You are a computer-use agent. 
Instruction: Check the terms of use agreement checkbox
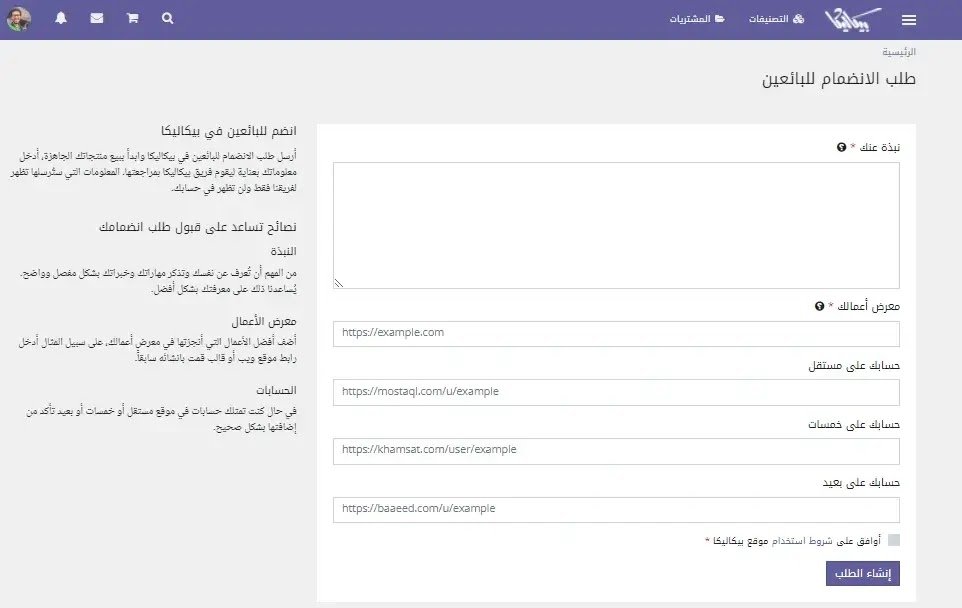click(x=893, y=540)
